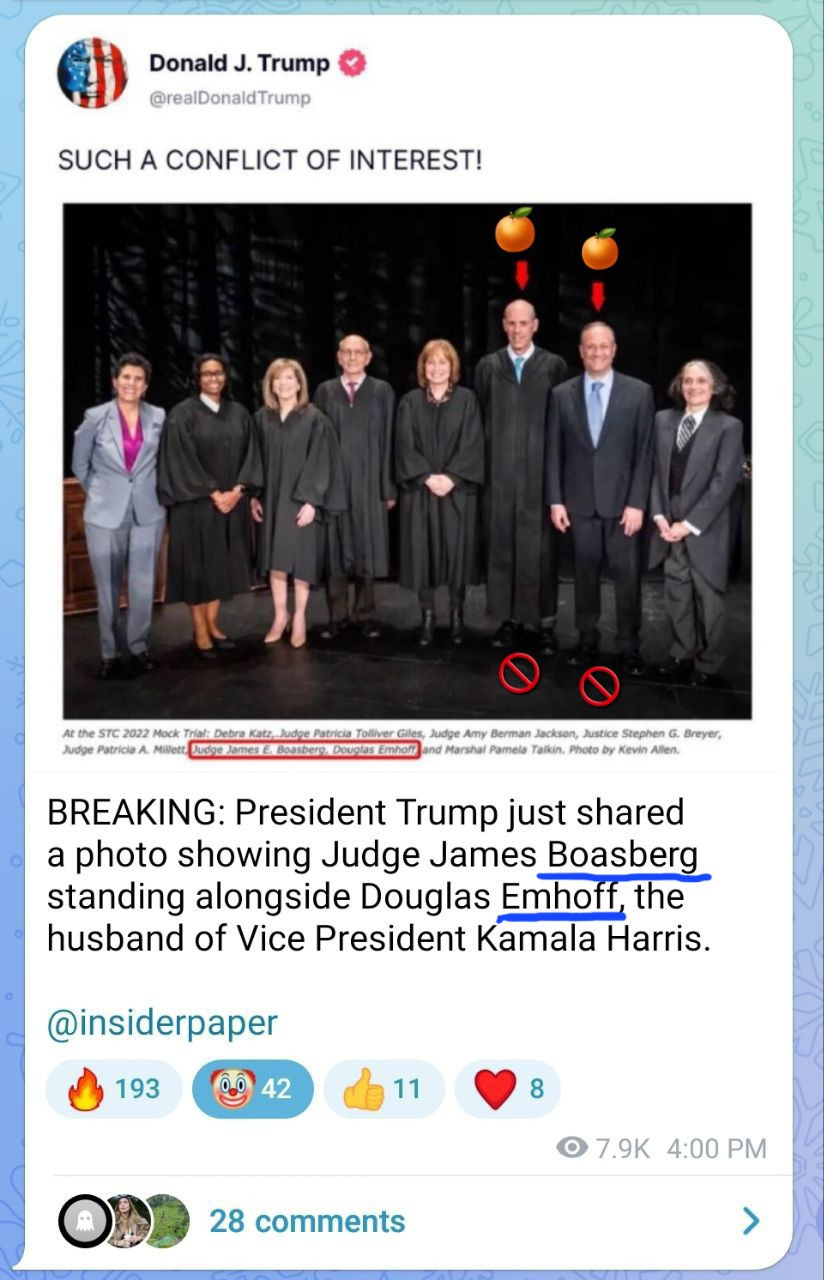Click the red-boxed caption name Boasberg, Emhoff
The image size is (824, 1280).
pyautogui.click(x=304, y=749)
